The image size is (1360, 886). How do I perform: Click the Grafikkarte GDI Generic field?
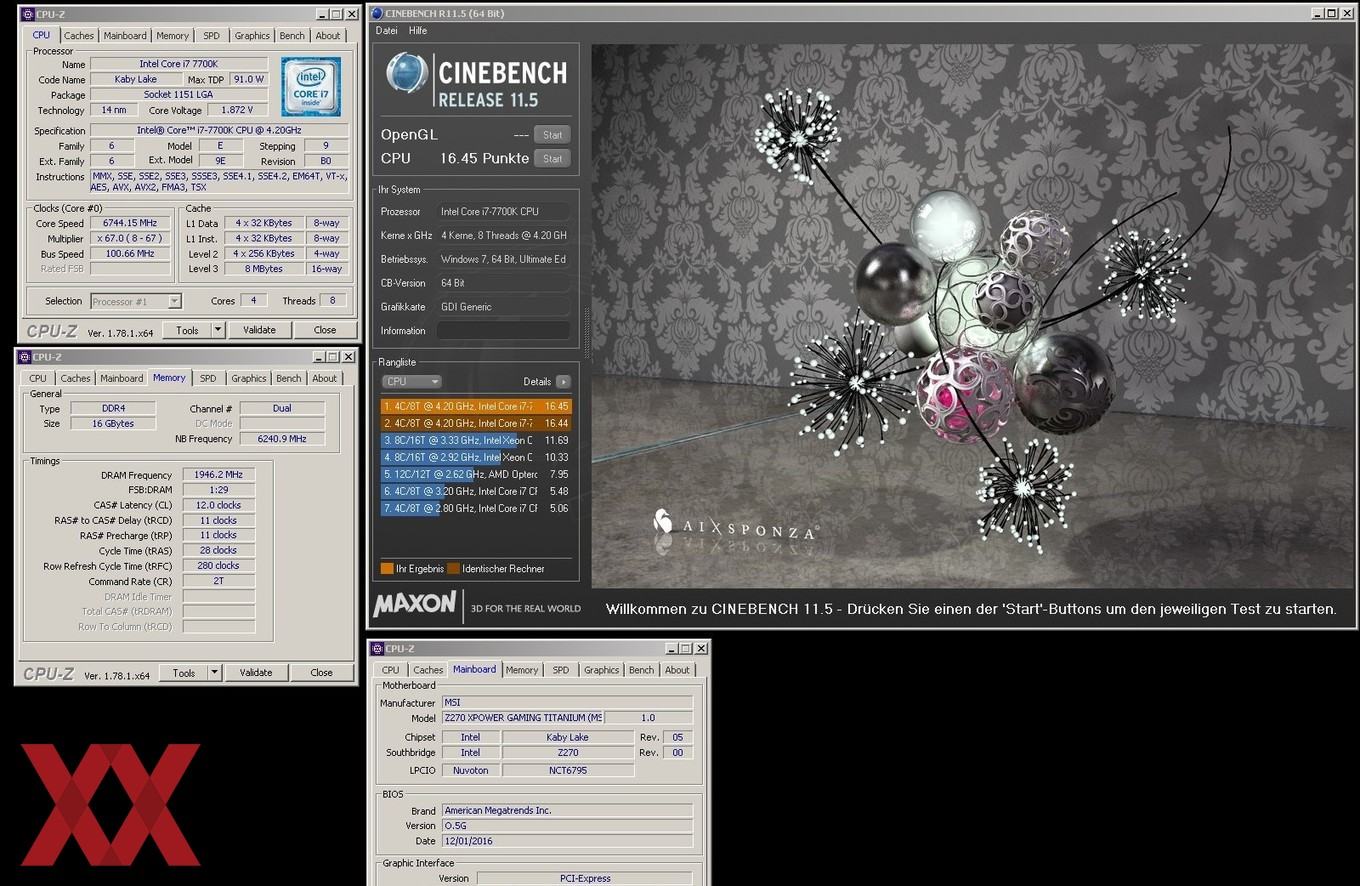[x=503, y=307]
